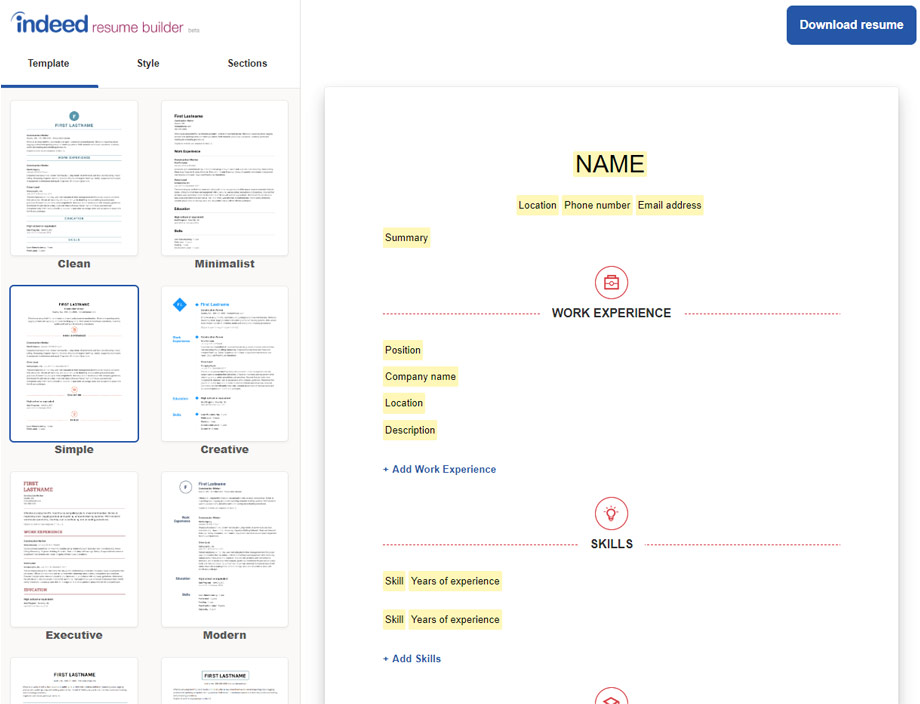The image size is (920, 704).
Task: Edit the Phone number field
Action: coord(597,205)
